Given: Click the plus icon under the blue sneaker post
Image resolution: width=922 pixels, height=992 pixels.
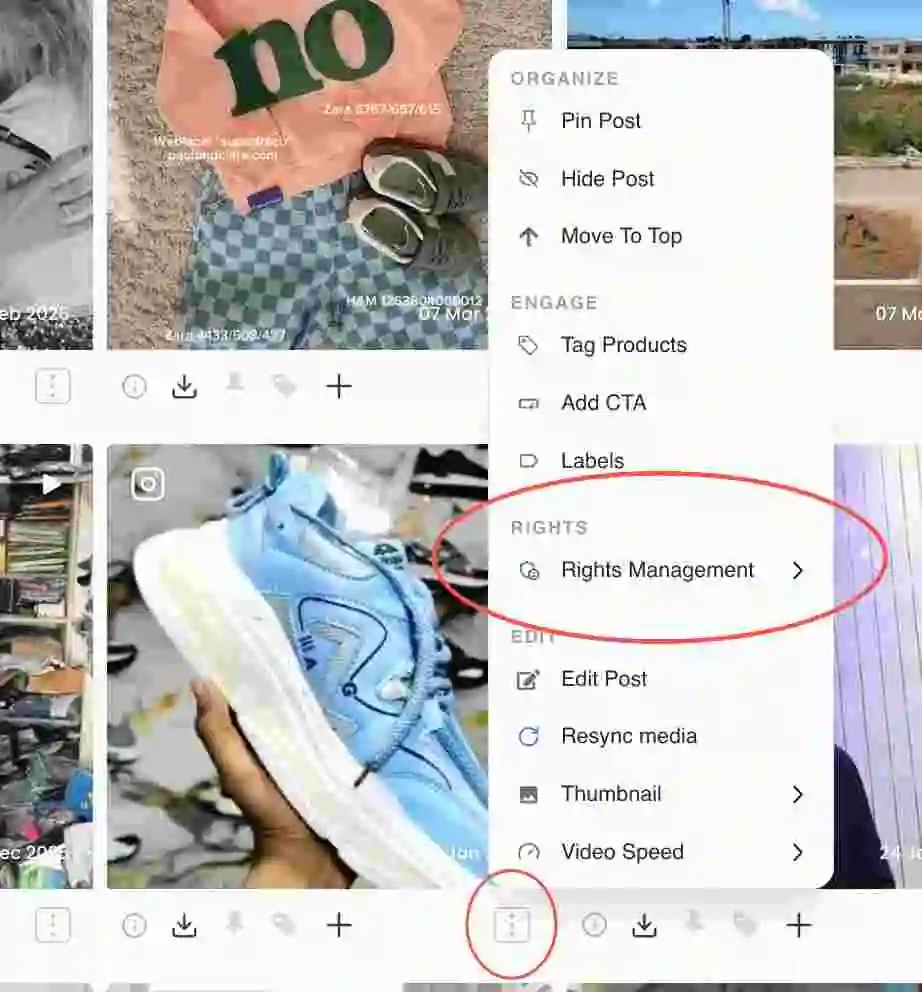Looking at the screenshot, I should coord(339,926).
